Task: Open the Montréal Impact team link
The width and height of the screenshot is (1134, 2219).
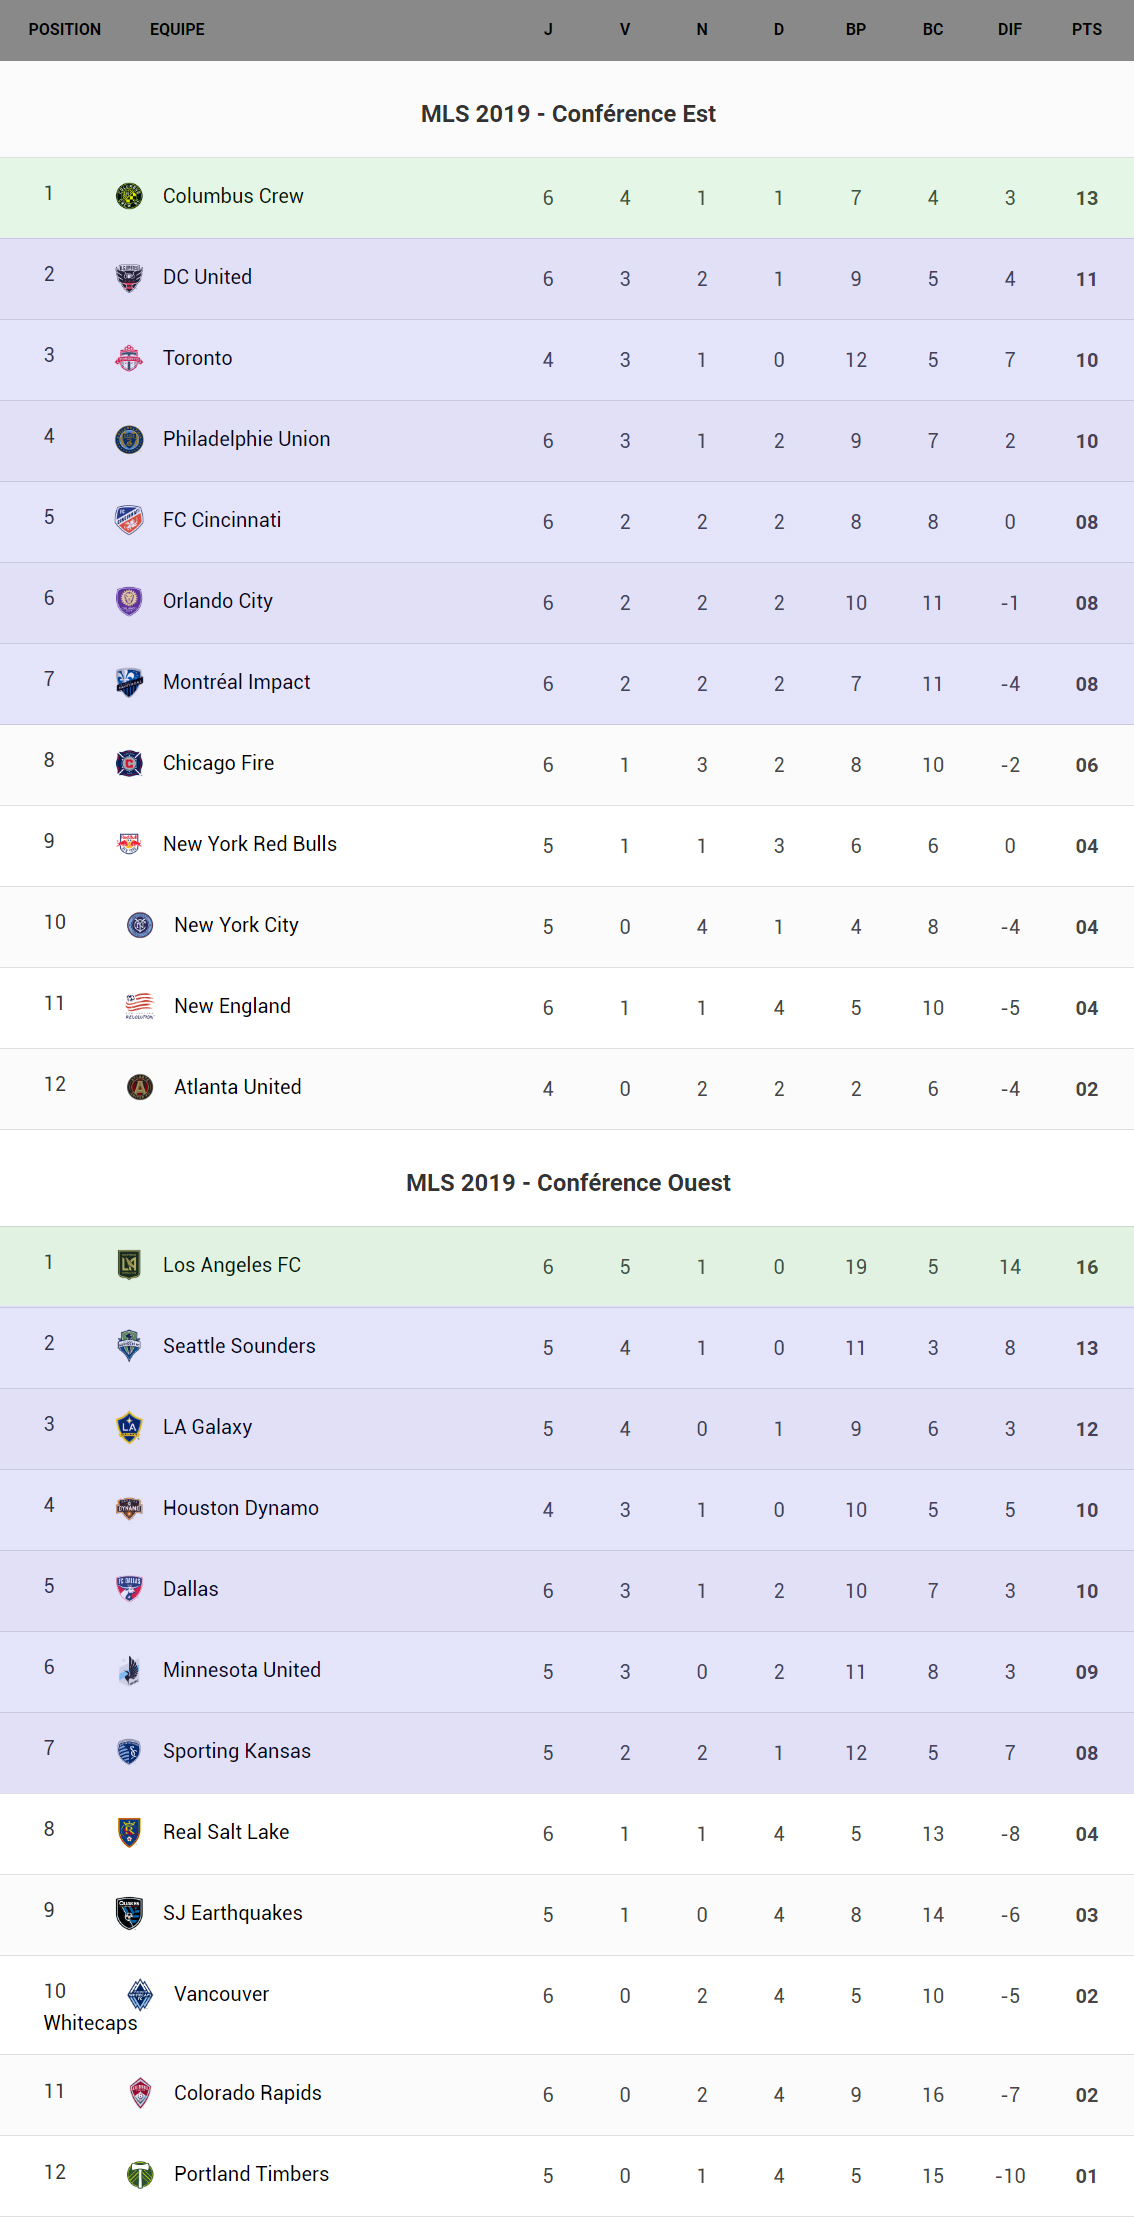Action: pos(236,682)
